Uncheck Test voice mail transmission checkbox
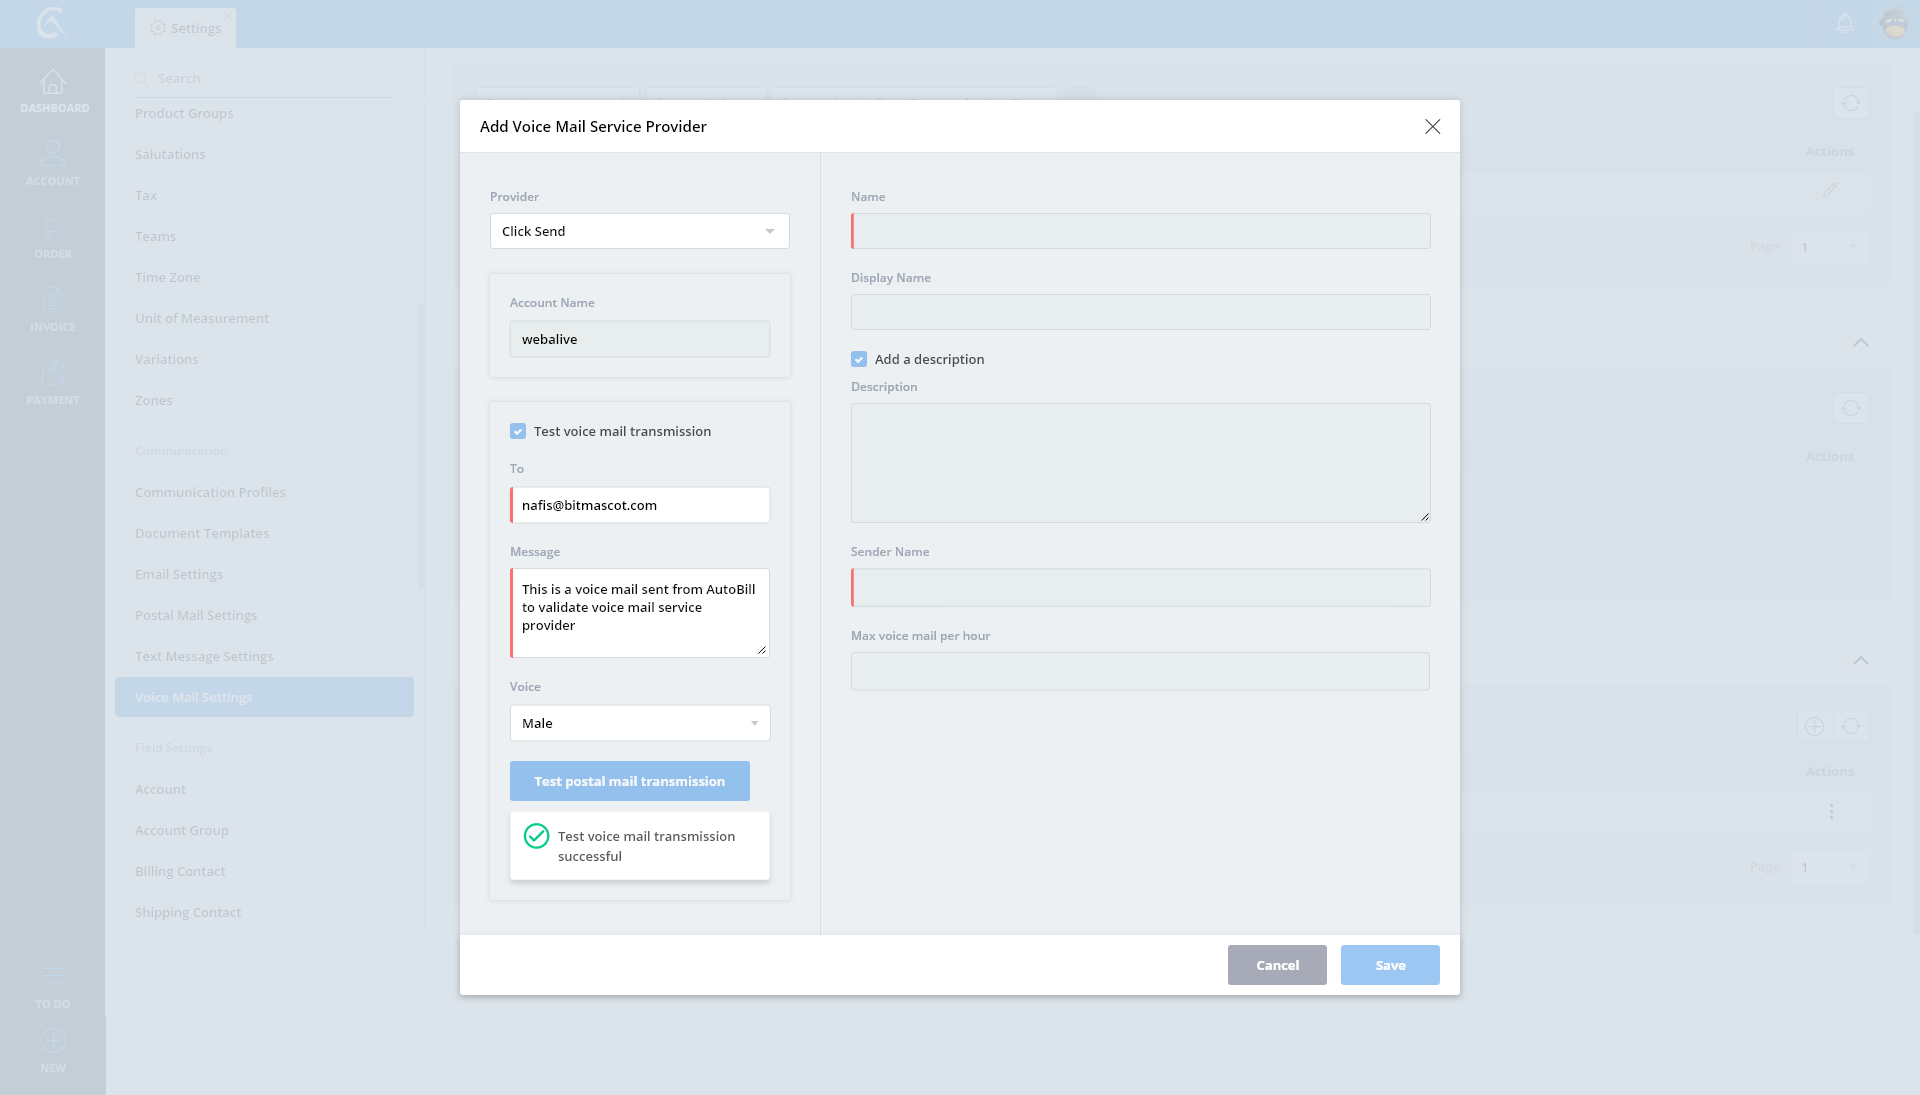 (518, 431)
